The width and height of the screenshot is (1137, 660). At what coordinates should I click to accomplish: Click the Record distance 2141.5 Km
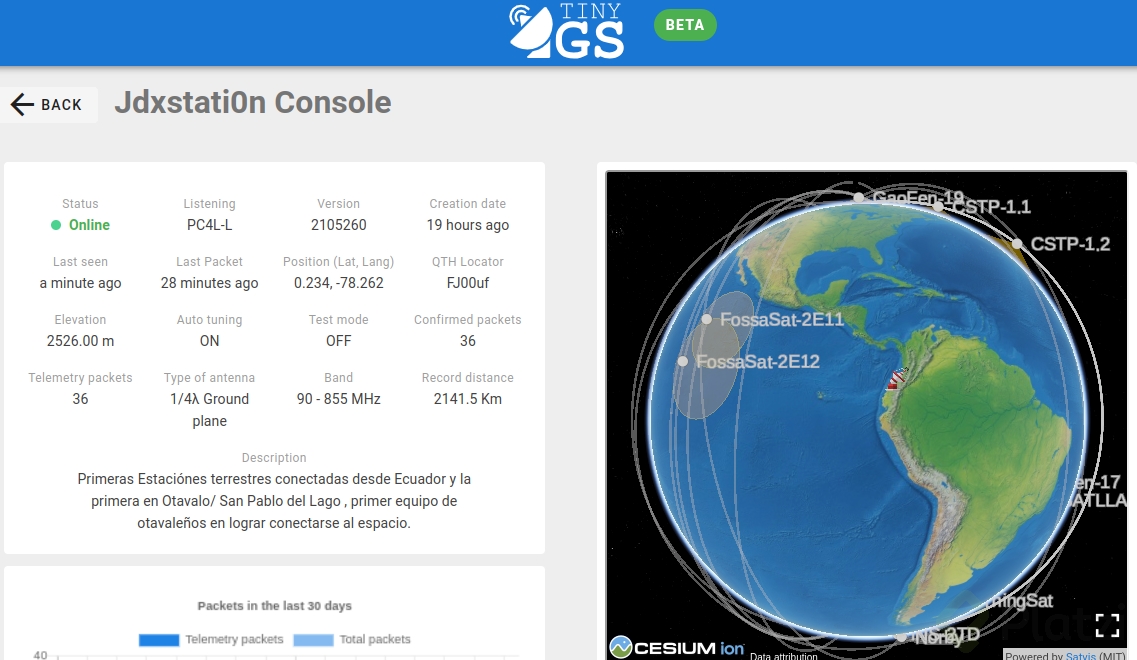coord(468,399)
